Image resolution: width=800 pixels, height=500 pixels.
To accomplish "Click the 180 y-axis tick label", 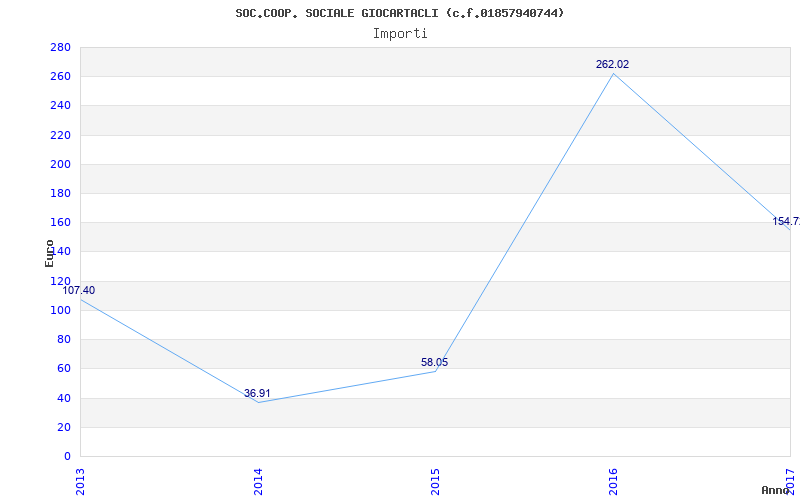I will pyautogui.click(x=60, y=193).
